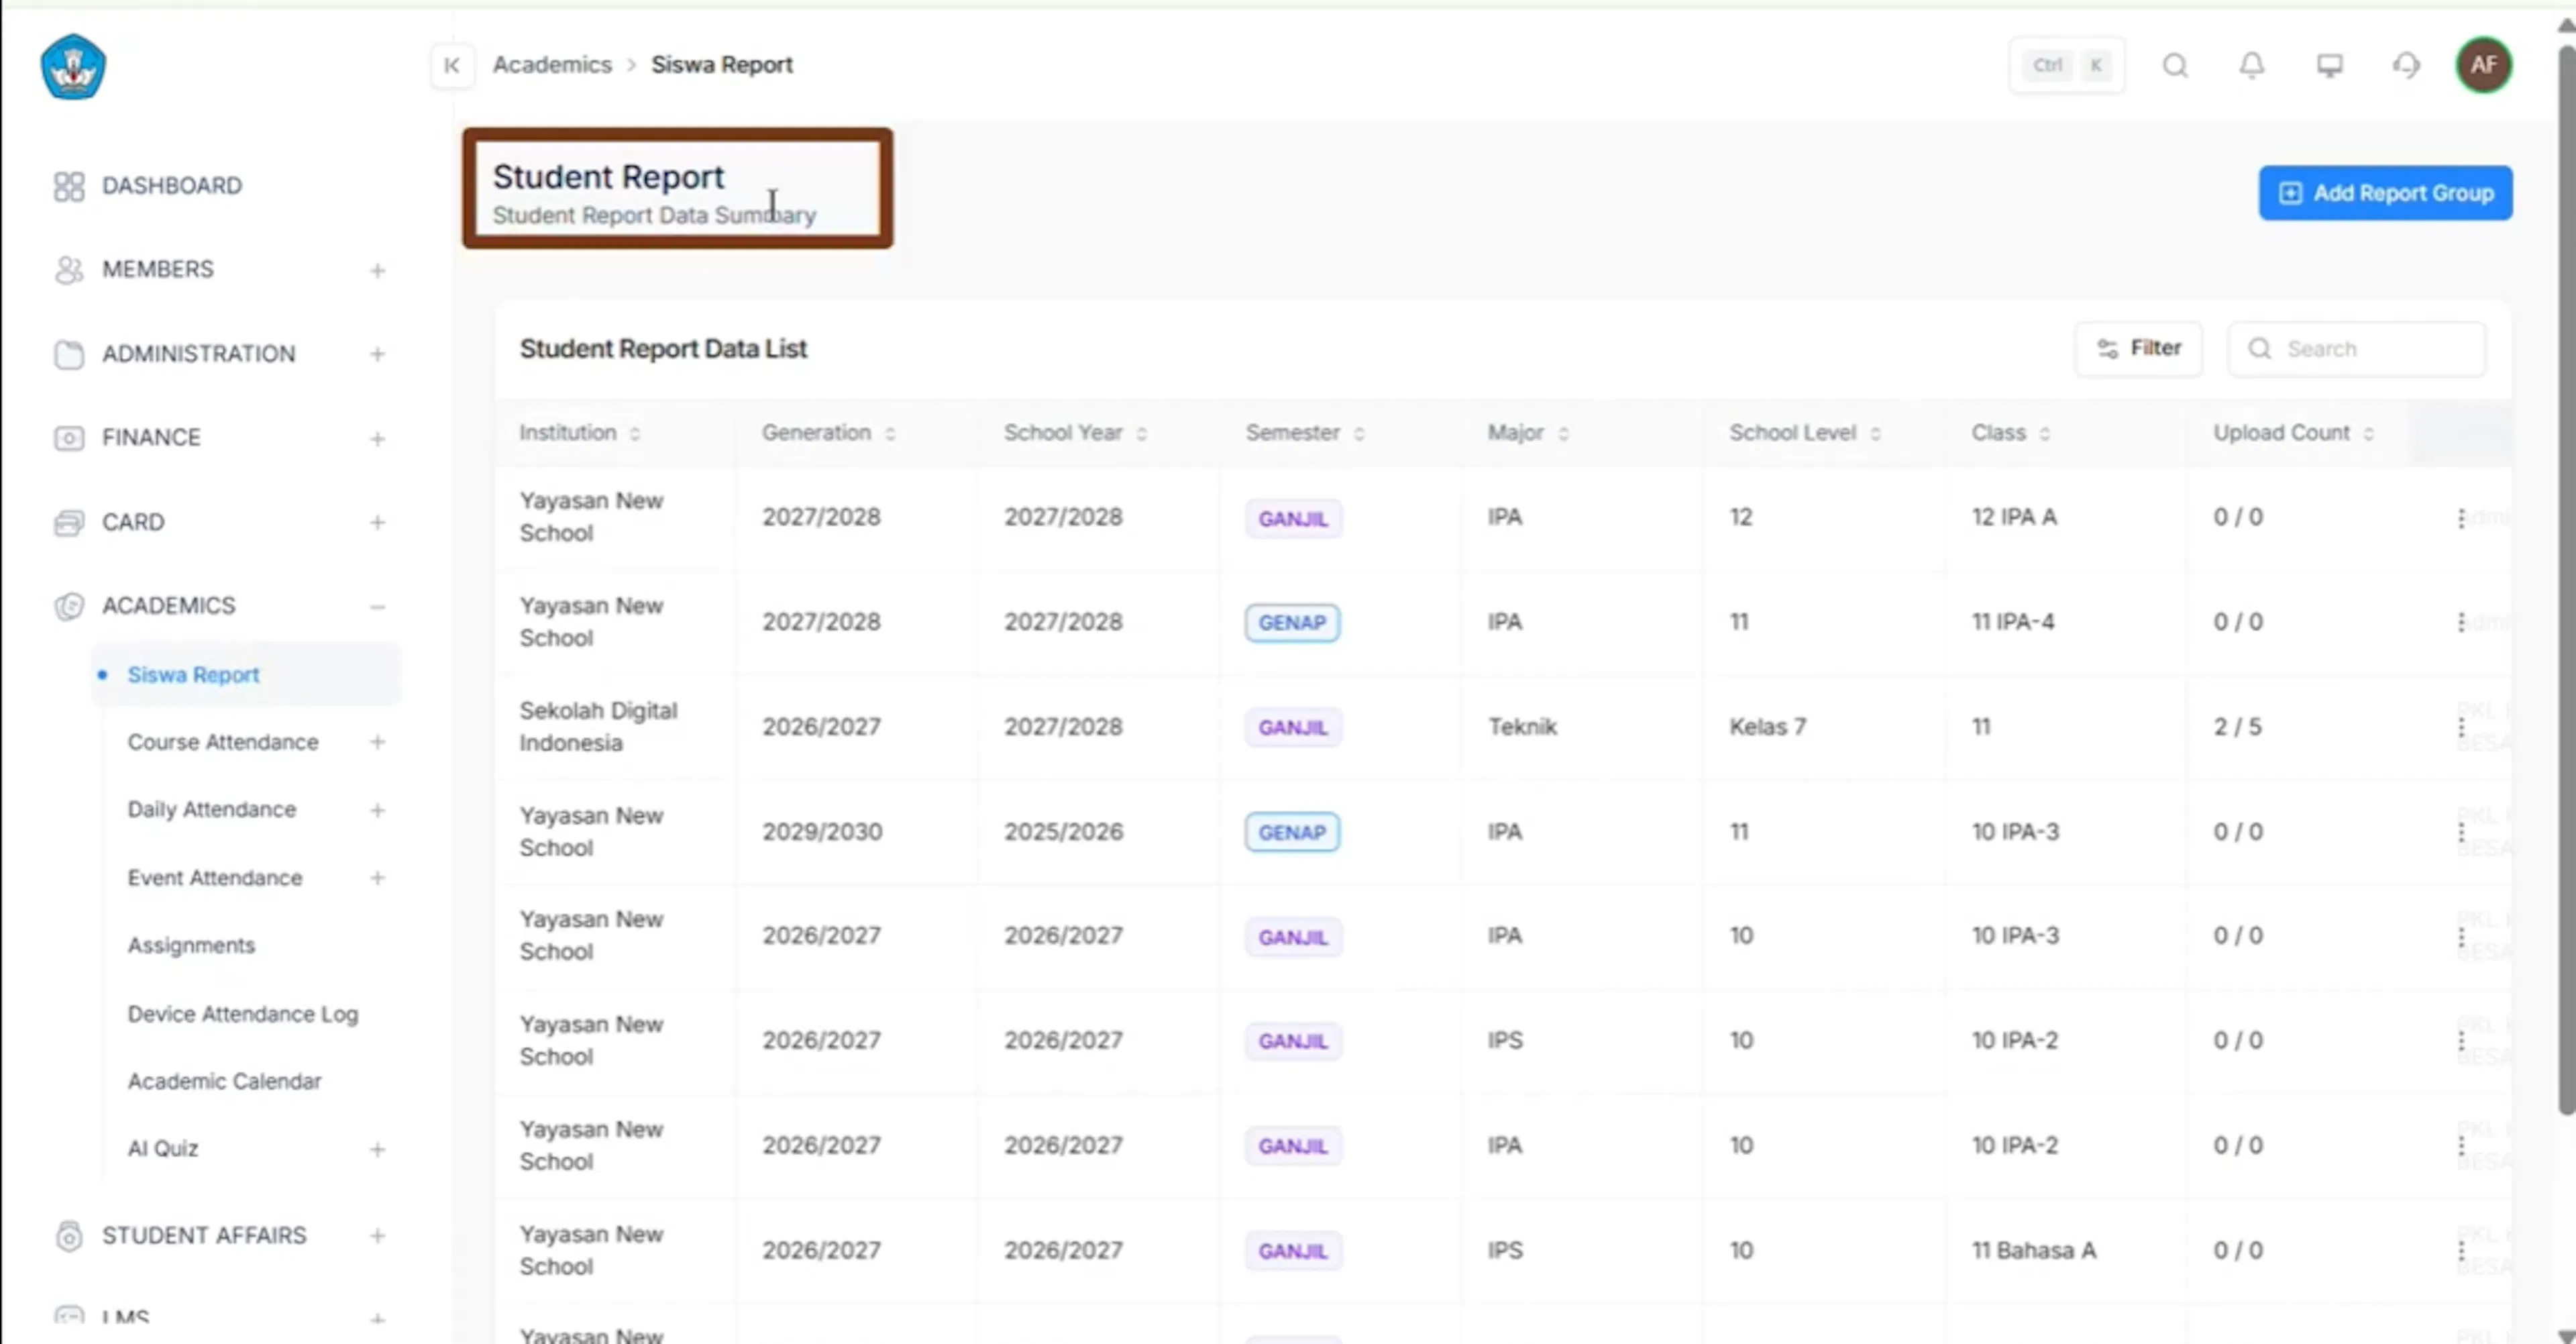Viewport: 2576px width, 1344px height.
Task: Click GANJIL badge in 12 IPA A row
Action: (1293, 519)
